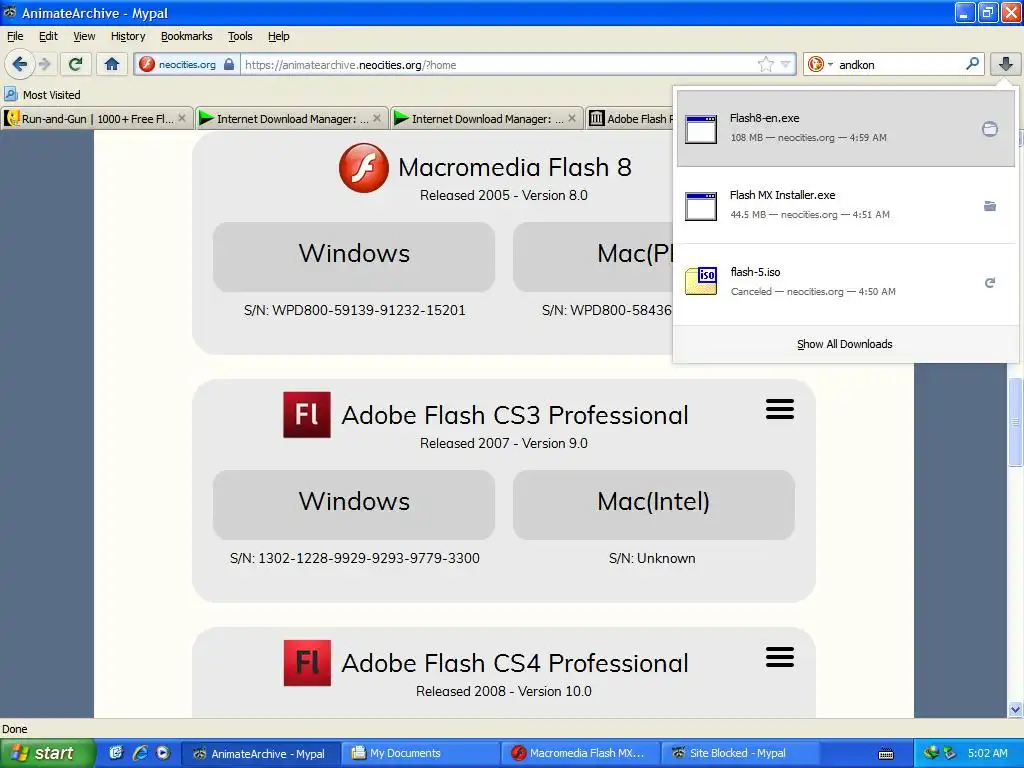This screenshot has width=1024, height=768.
Task: Switch to the second Internet Download Manager tab
Action: pyautogui.click(x=487, y=118)
